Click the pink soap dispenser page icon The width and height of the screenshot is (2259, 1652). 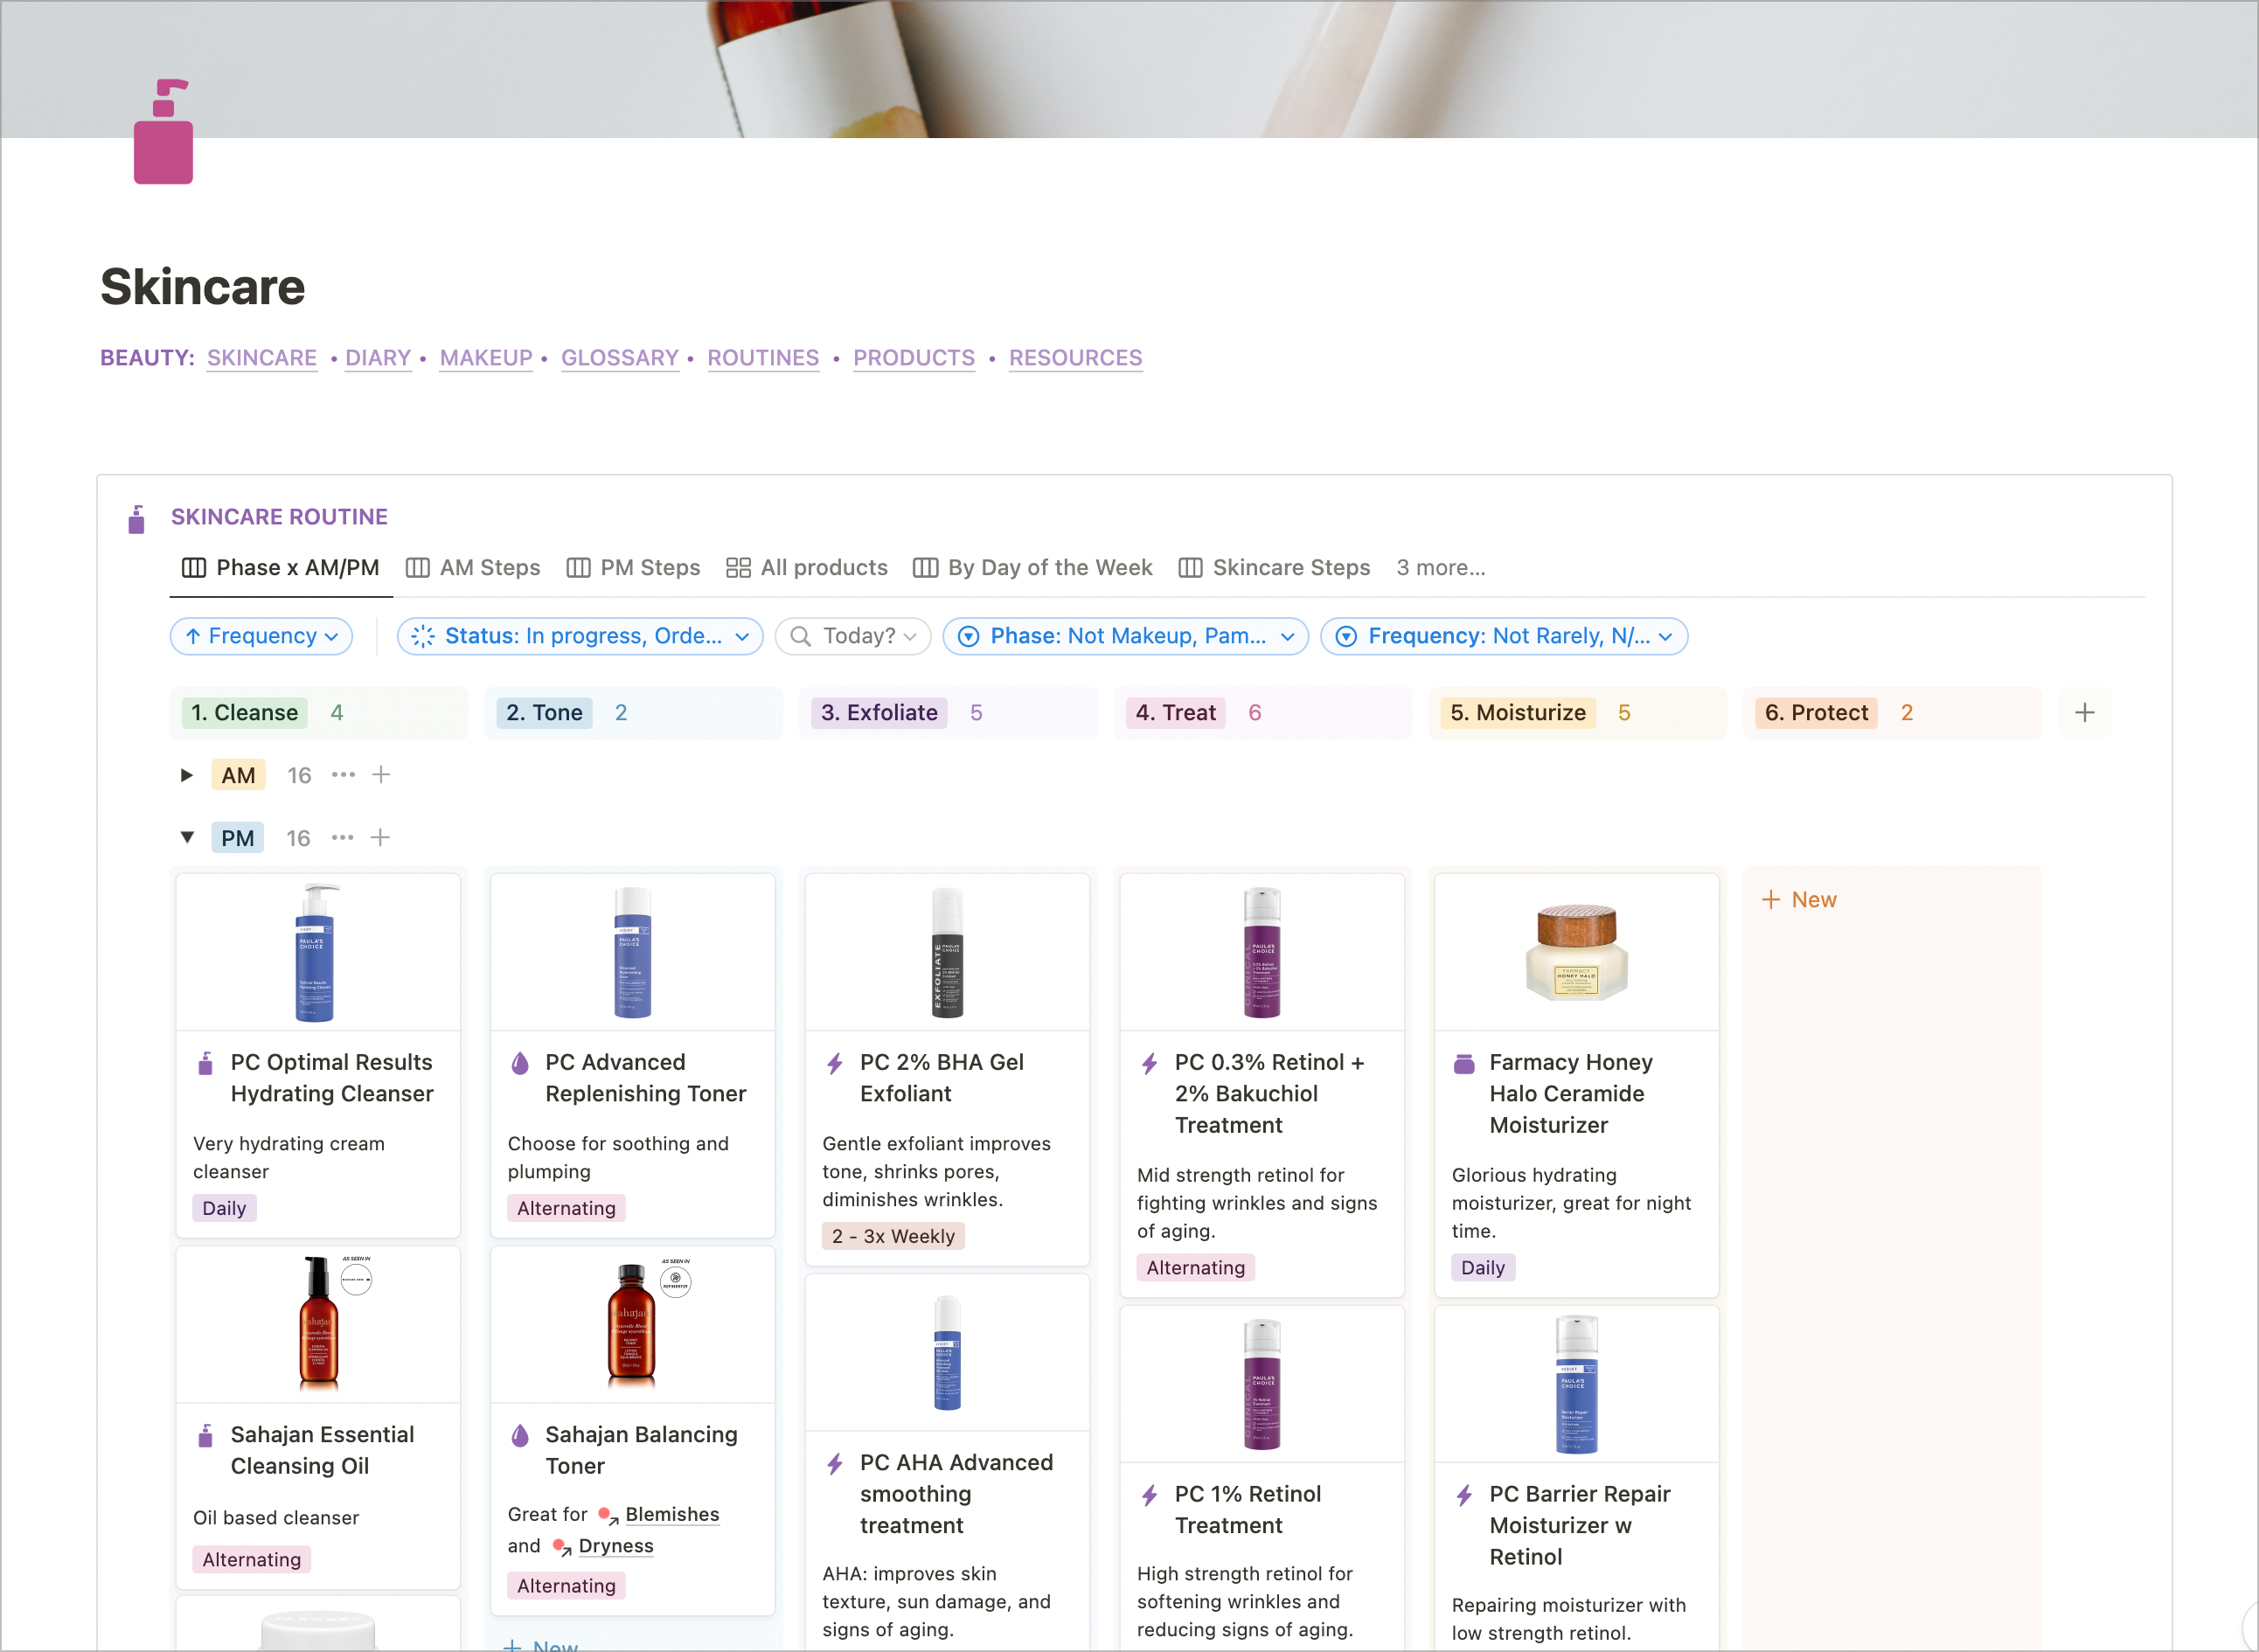[163, 131]
